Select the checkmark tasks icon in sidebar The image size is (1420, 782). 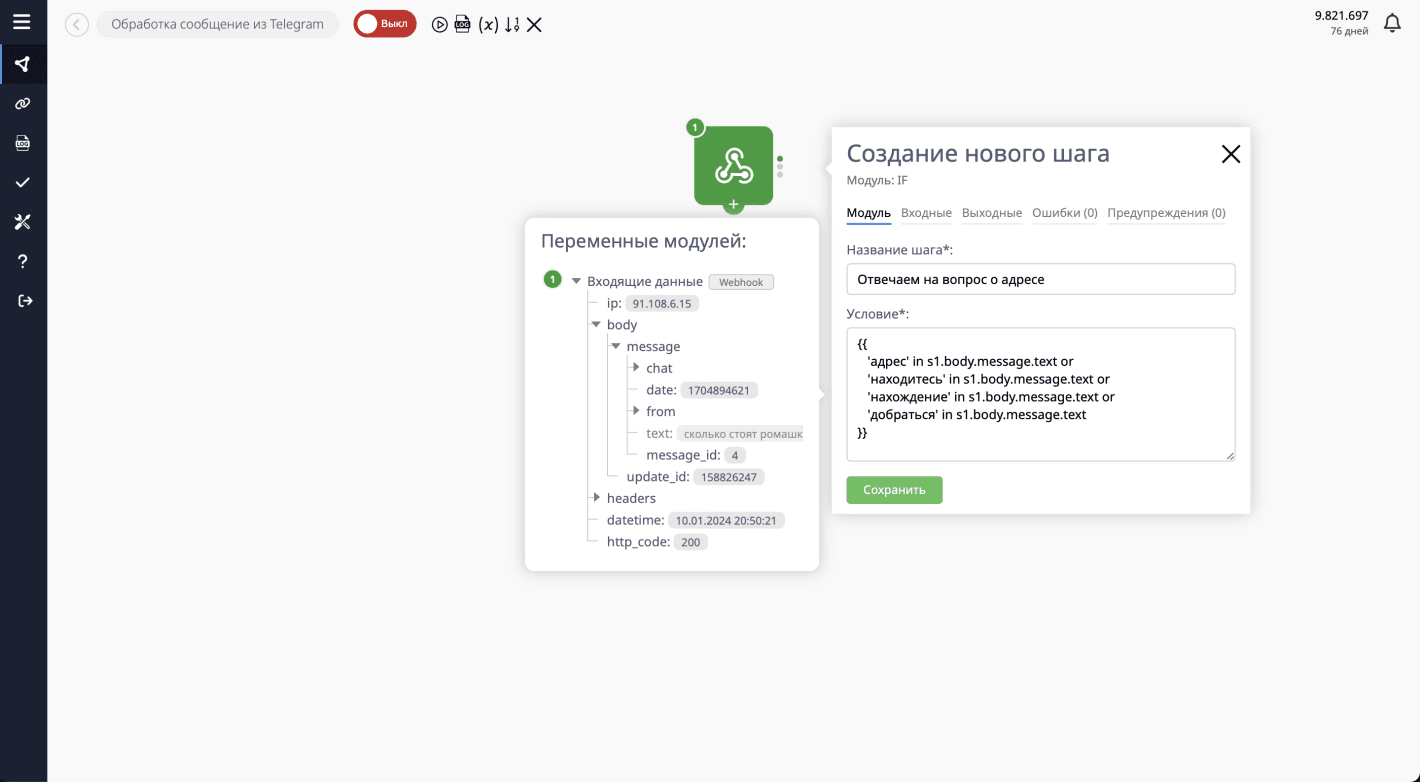coord(22,182)
